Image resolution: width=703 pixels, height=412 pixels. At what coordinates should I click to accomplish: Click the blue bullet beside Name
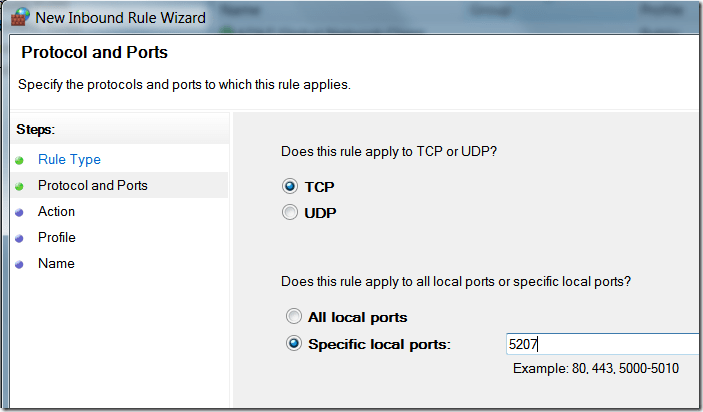coord(20,264)
